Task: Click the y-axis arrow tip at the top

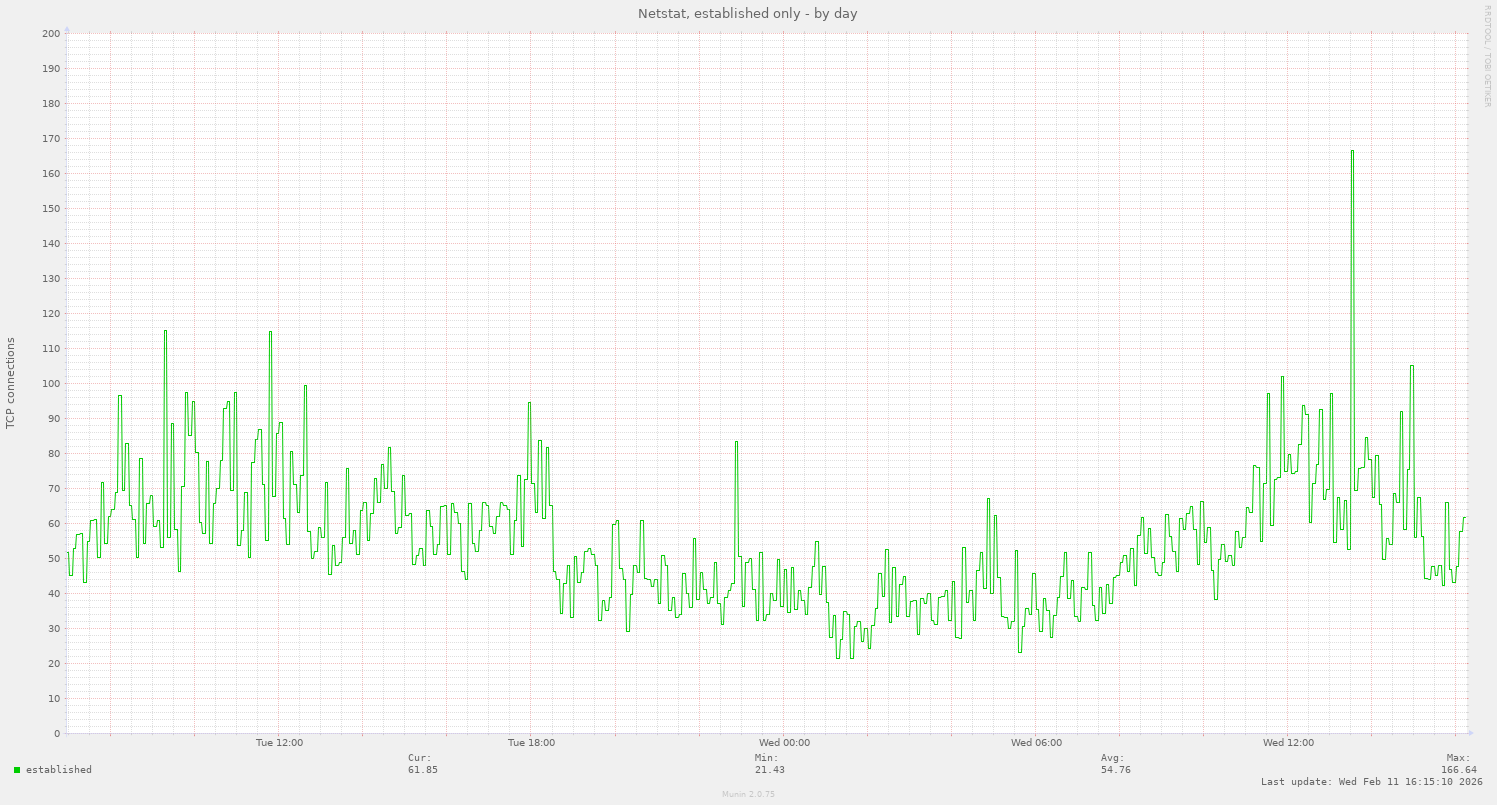Action: (66, 30)
